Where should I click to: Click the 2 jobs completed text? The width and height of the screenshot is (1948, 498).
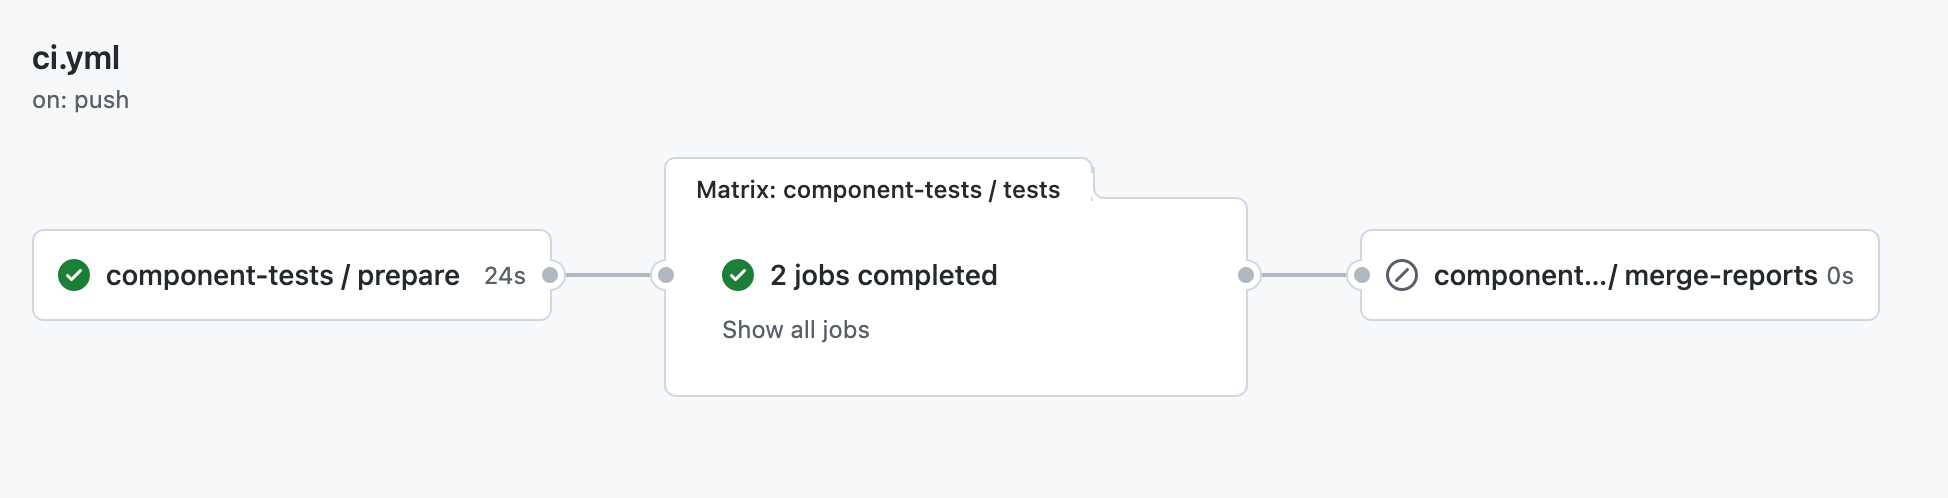[x=884, y=275]
